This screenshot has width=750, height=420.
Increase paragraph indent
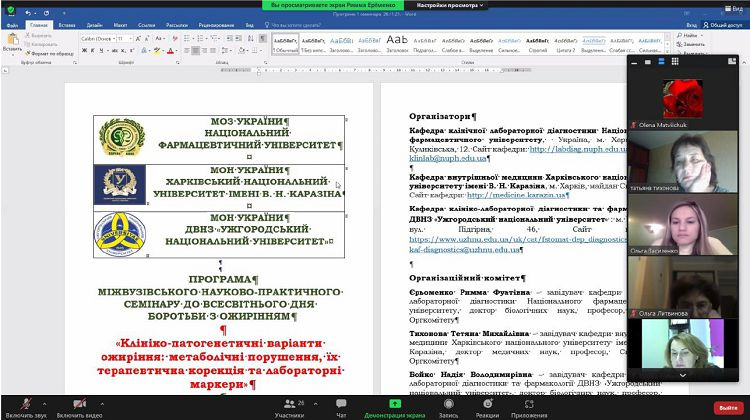[x=238, y=38]
